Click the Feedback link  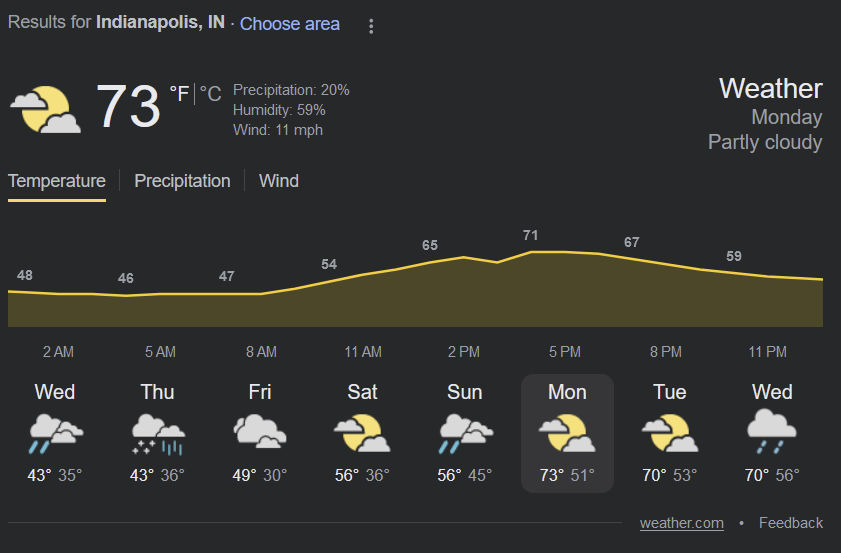pyautogui.click(x=791, y=523)
